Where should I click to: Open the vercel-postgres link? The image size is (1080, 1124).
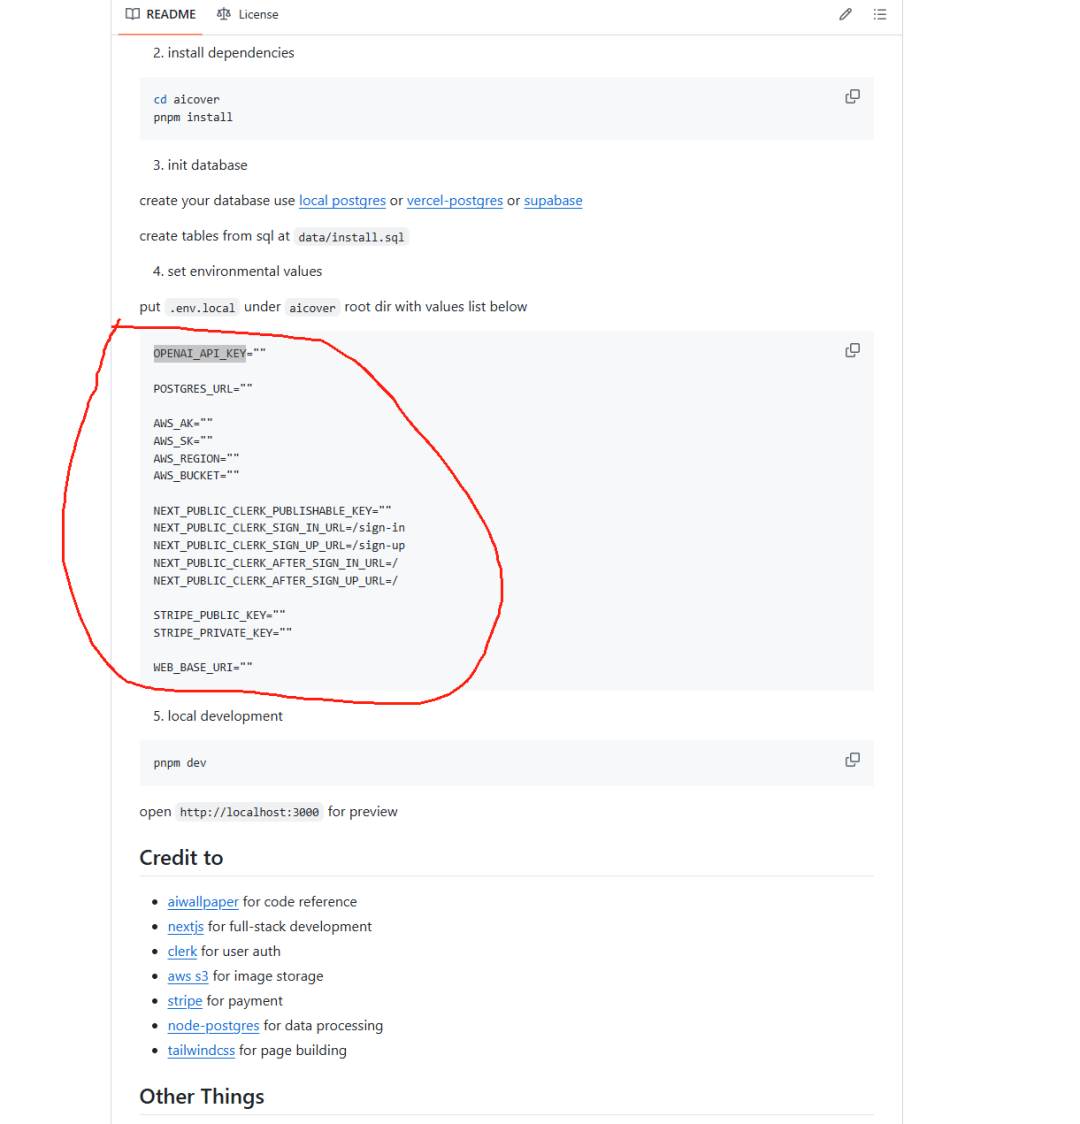tap(454, 201)
